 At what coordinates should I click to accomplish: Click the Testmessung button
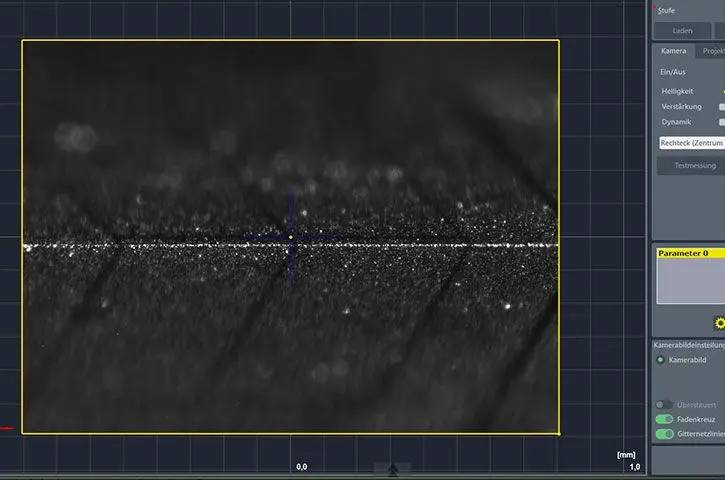tap(690, 166)
